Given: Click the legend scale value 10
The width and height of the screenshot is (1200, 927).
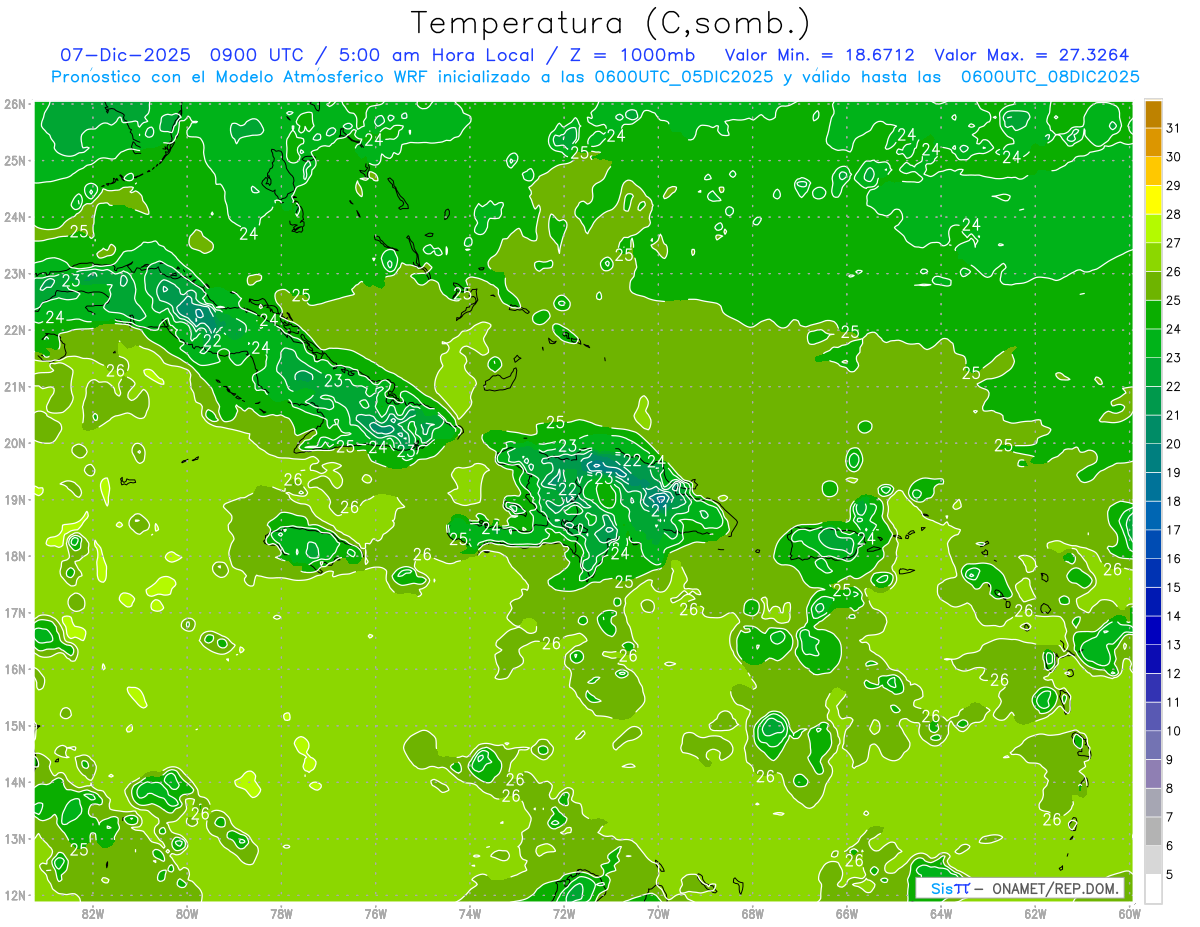Looking at the screenshot, I should pyautogui.click(x=1173, y=731).
